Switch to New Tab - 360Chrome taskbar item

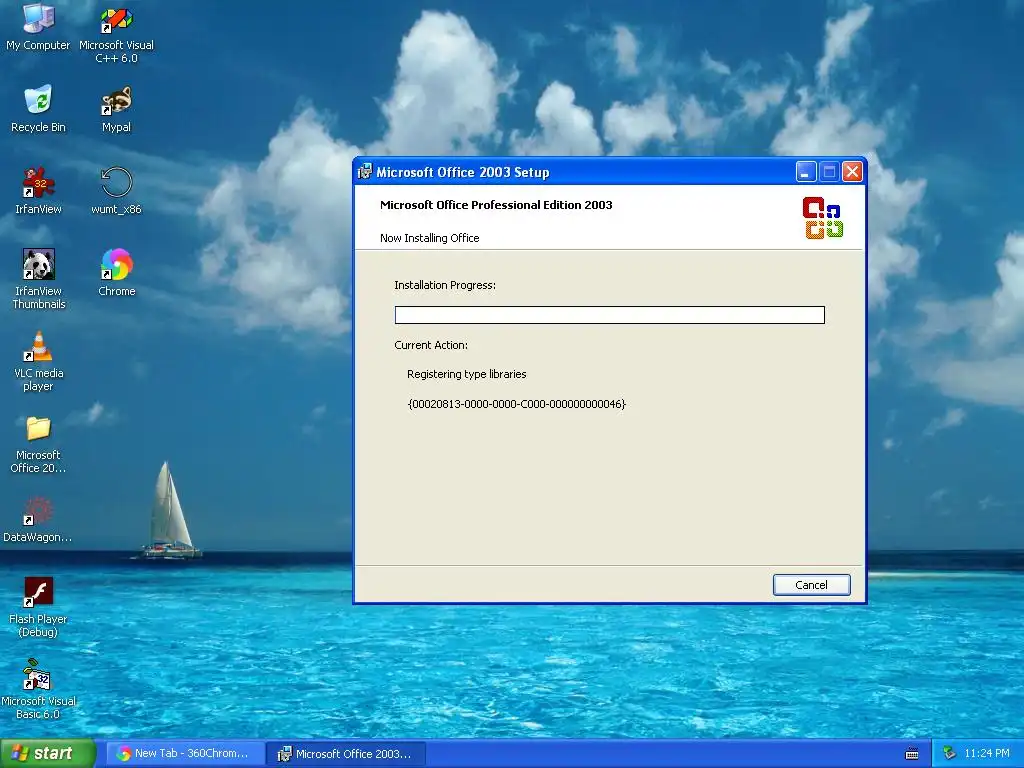point(185,754)
